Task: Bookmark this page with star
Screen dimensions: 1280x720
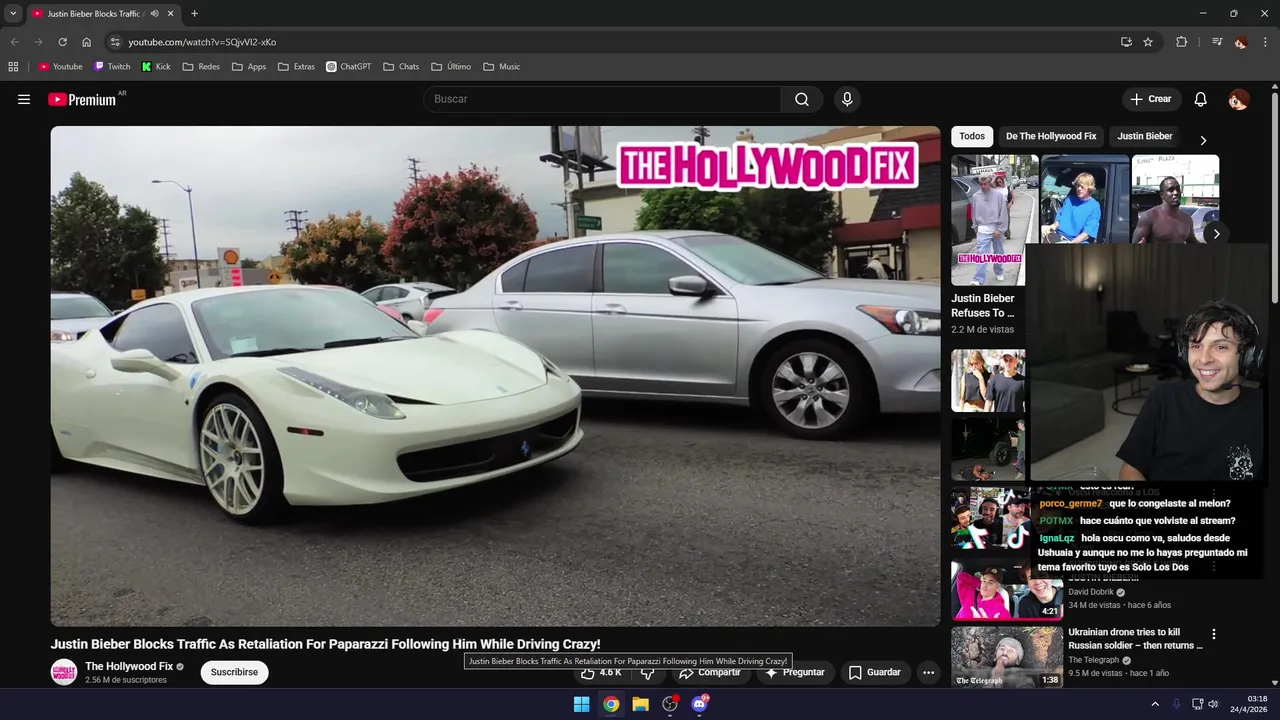Action: click(1148, 42)
